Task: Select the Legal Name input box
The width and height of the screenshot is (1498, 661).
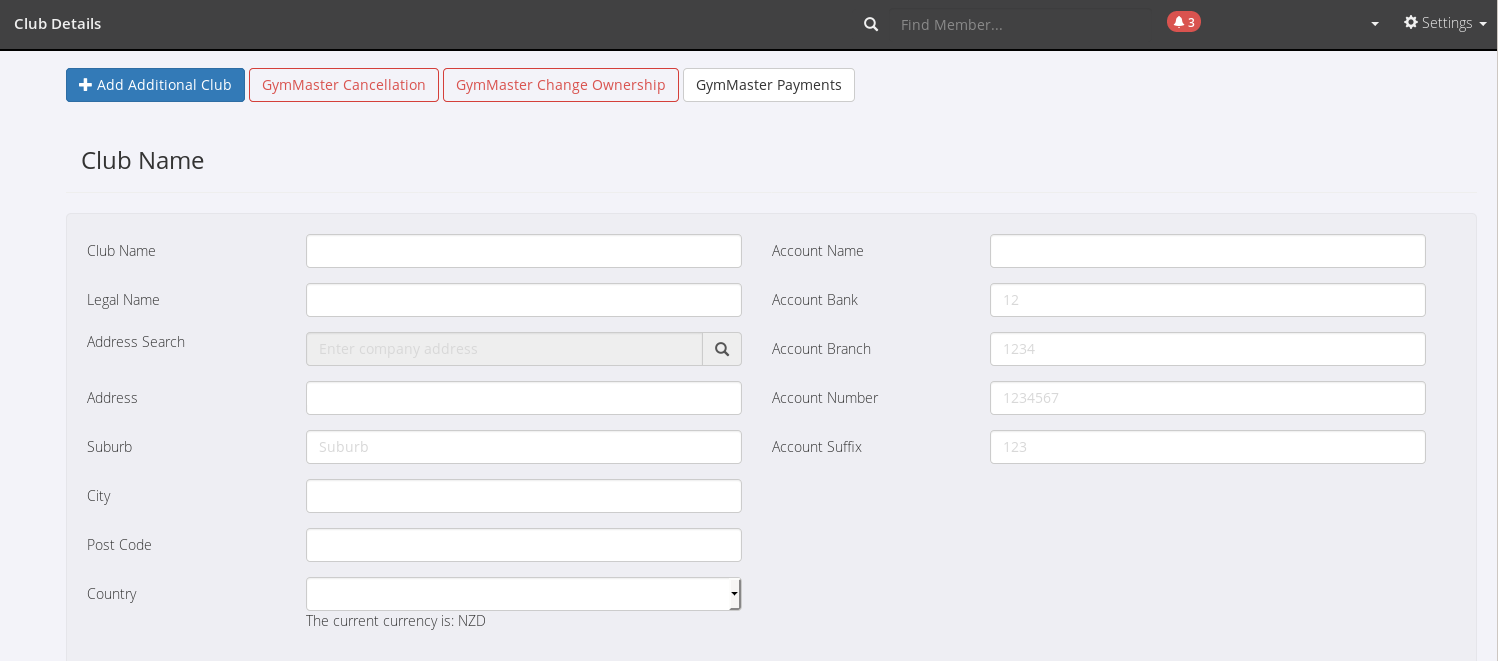Action: click(x=523, y=300)
